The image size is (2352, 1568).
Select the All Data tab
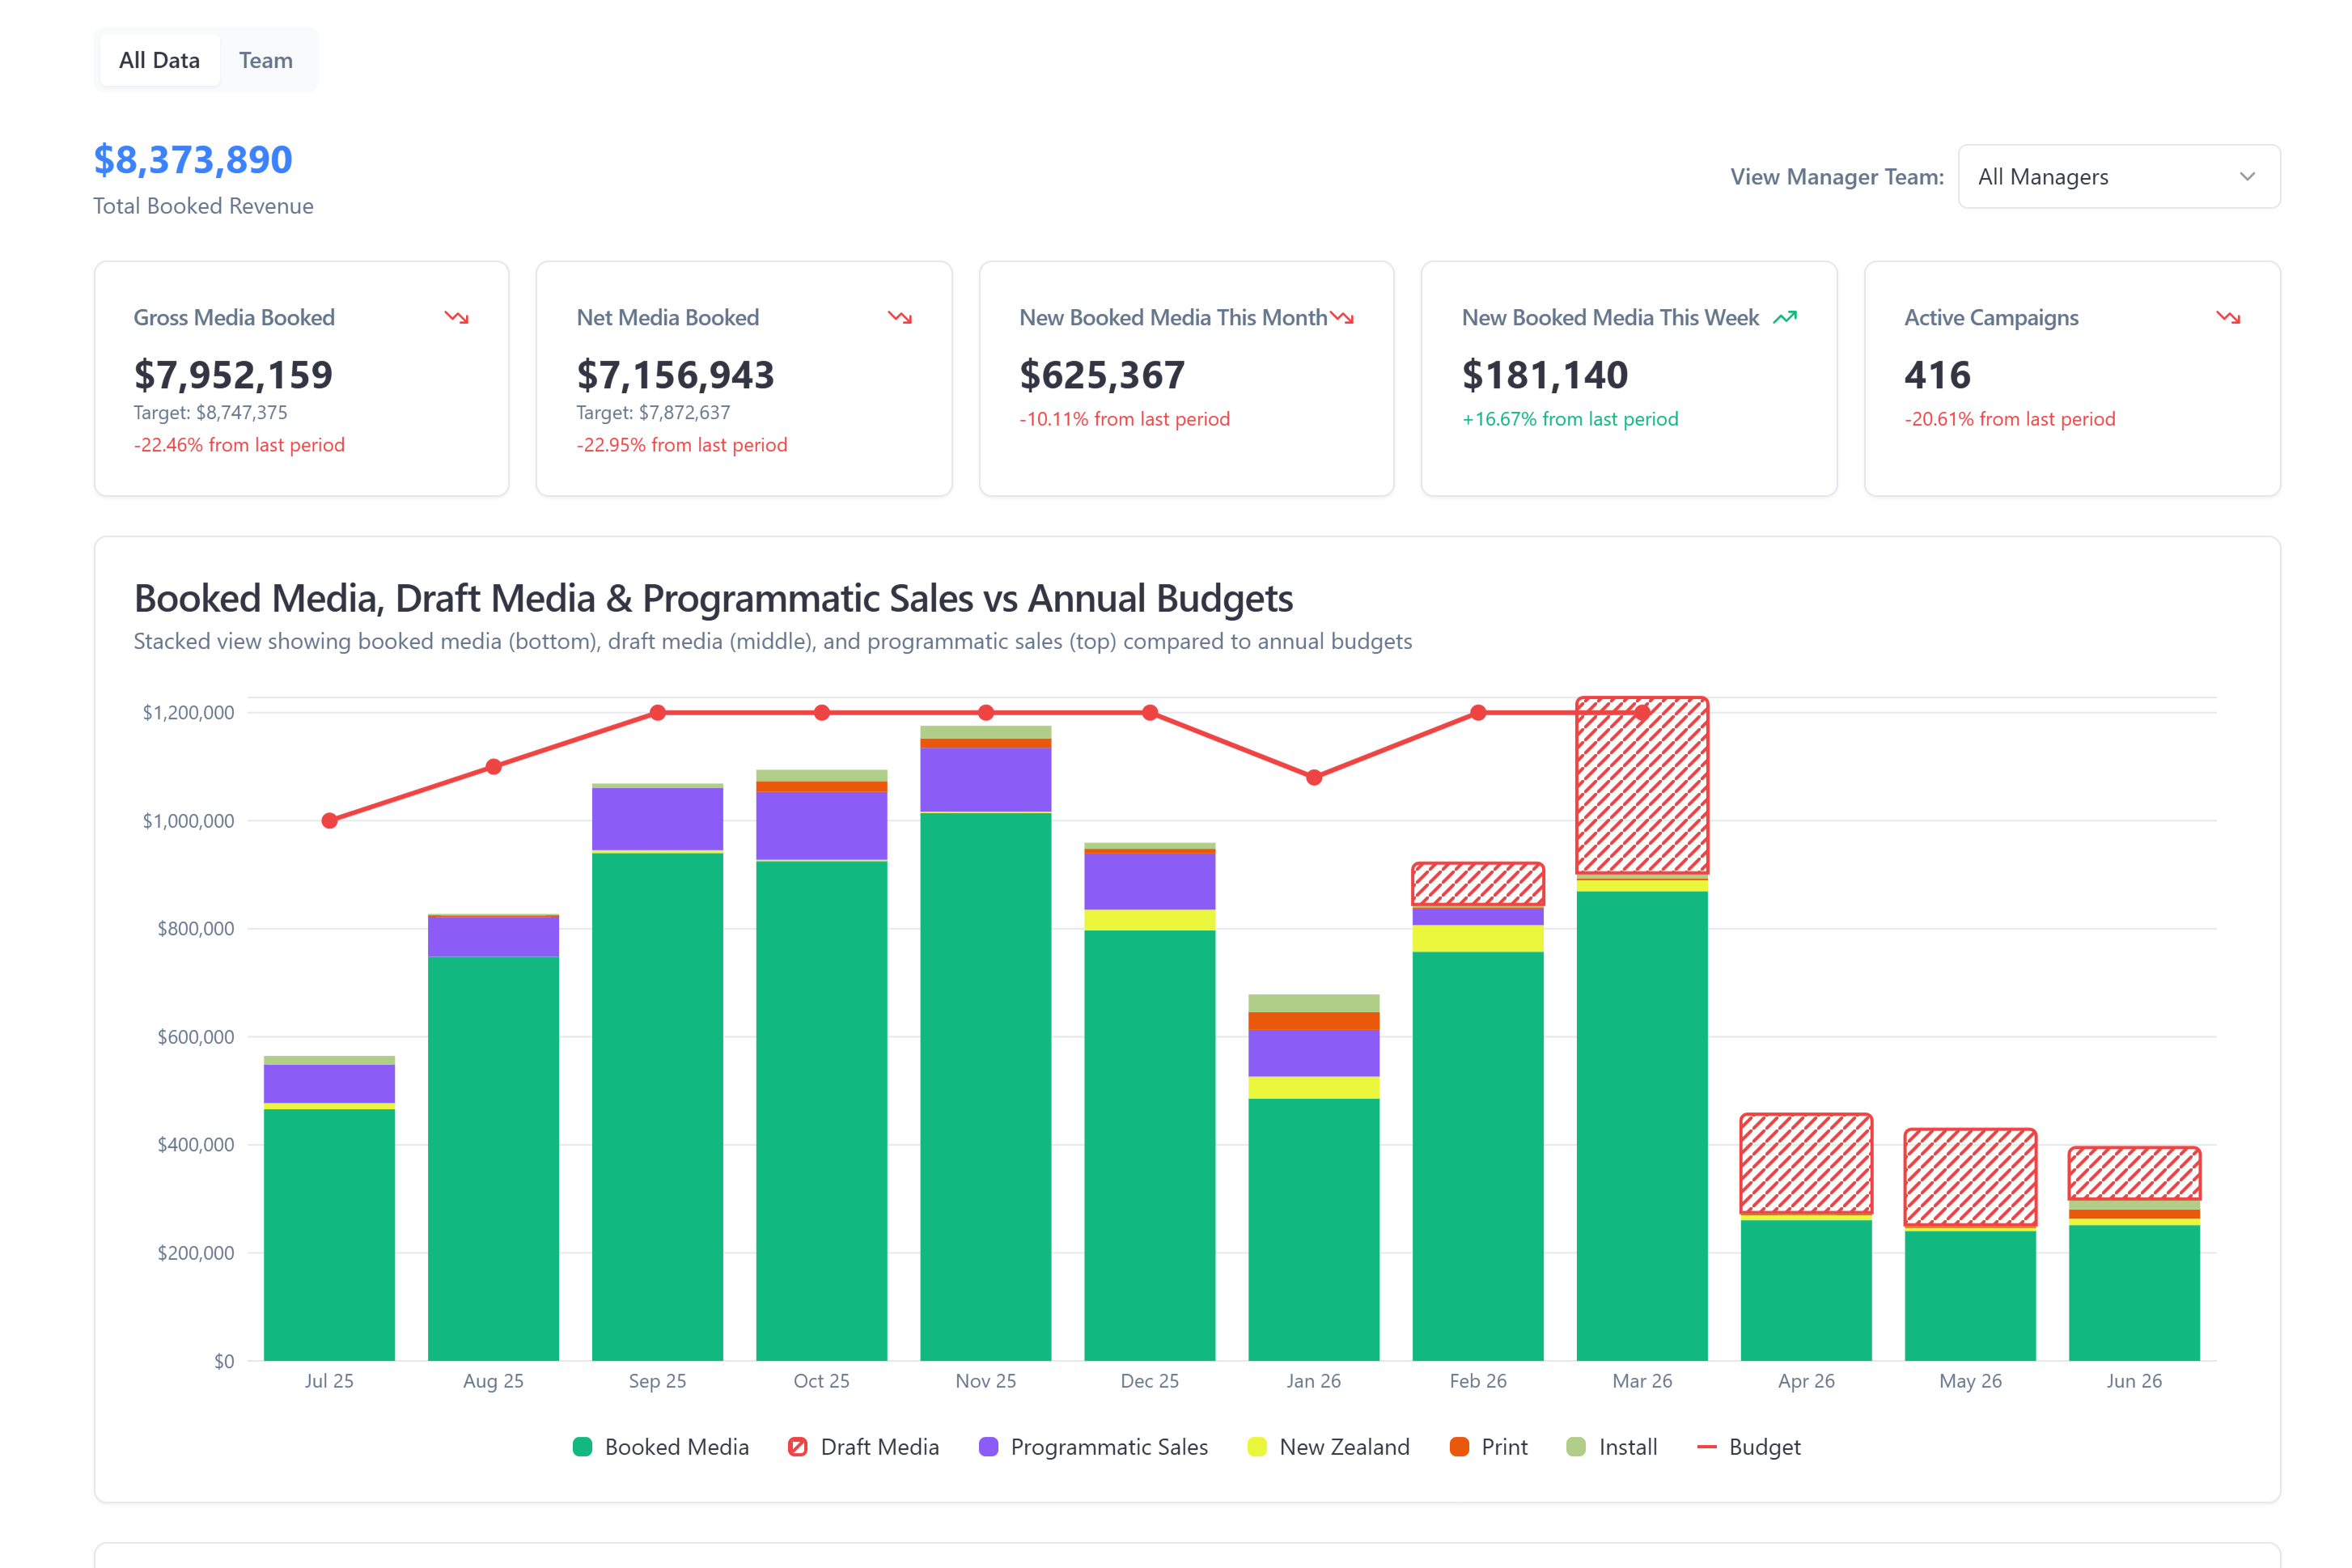[x=159, y=60]
